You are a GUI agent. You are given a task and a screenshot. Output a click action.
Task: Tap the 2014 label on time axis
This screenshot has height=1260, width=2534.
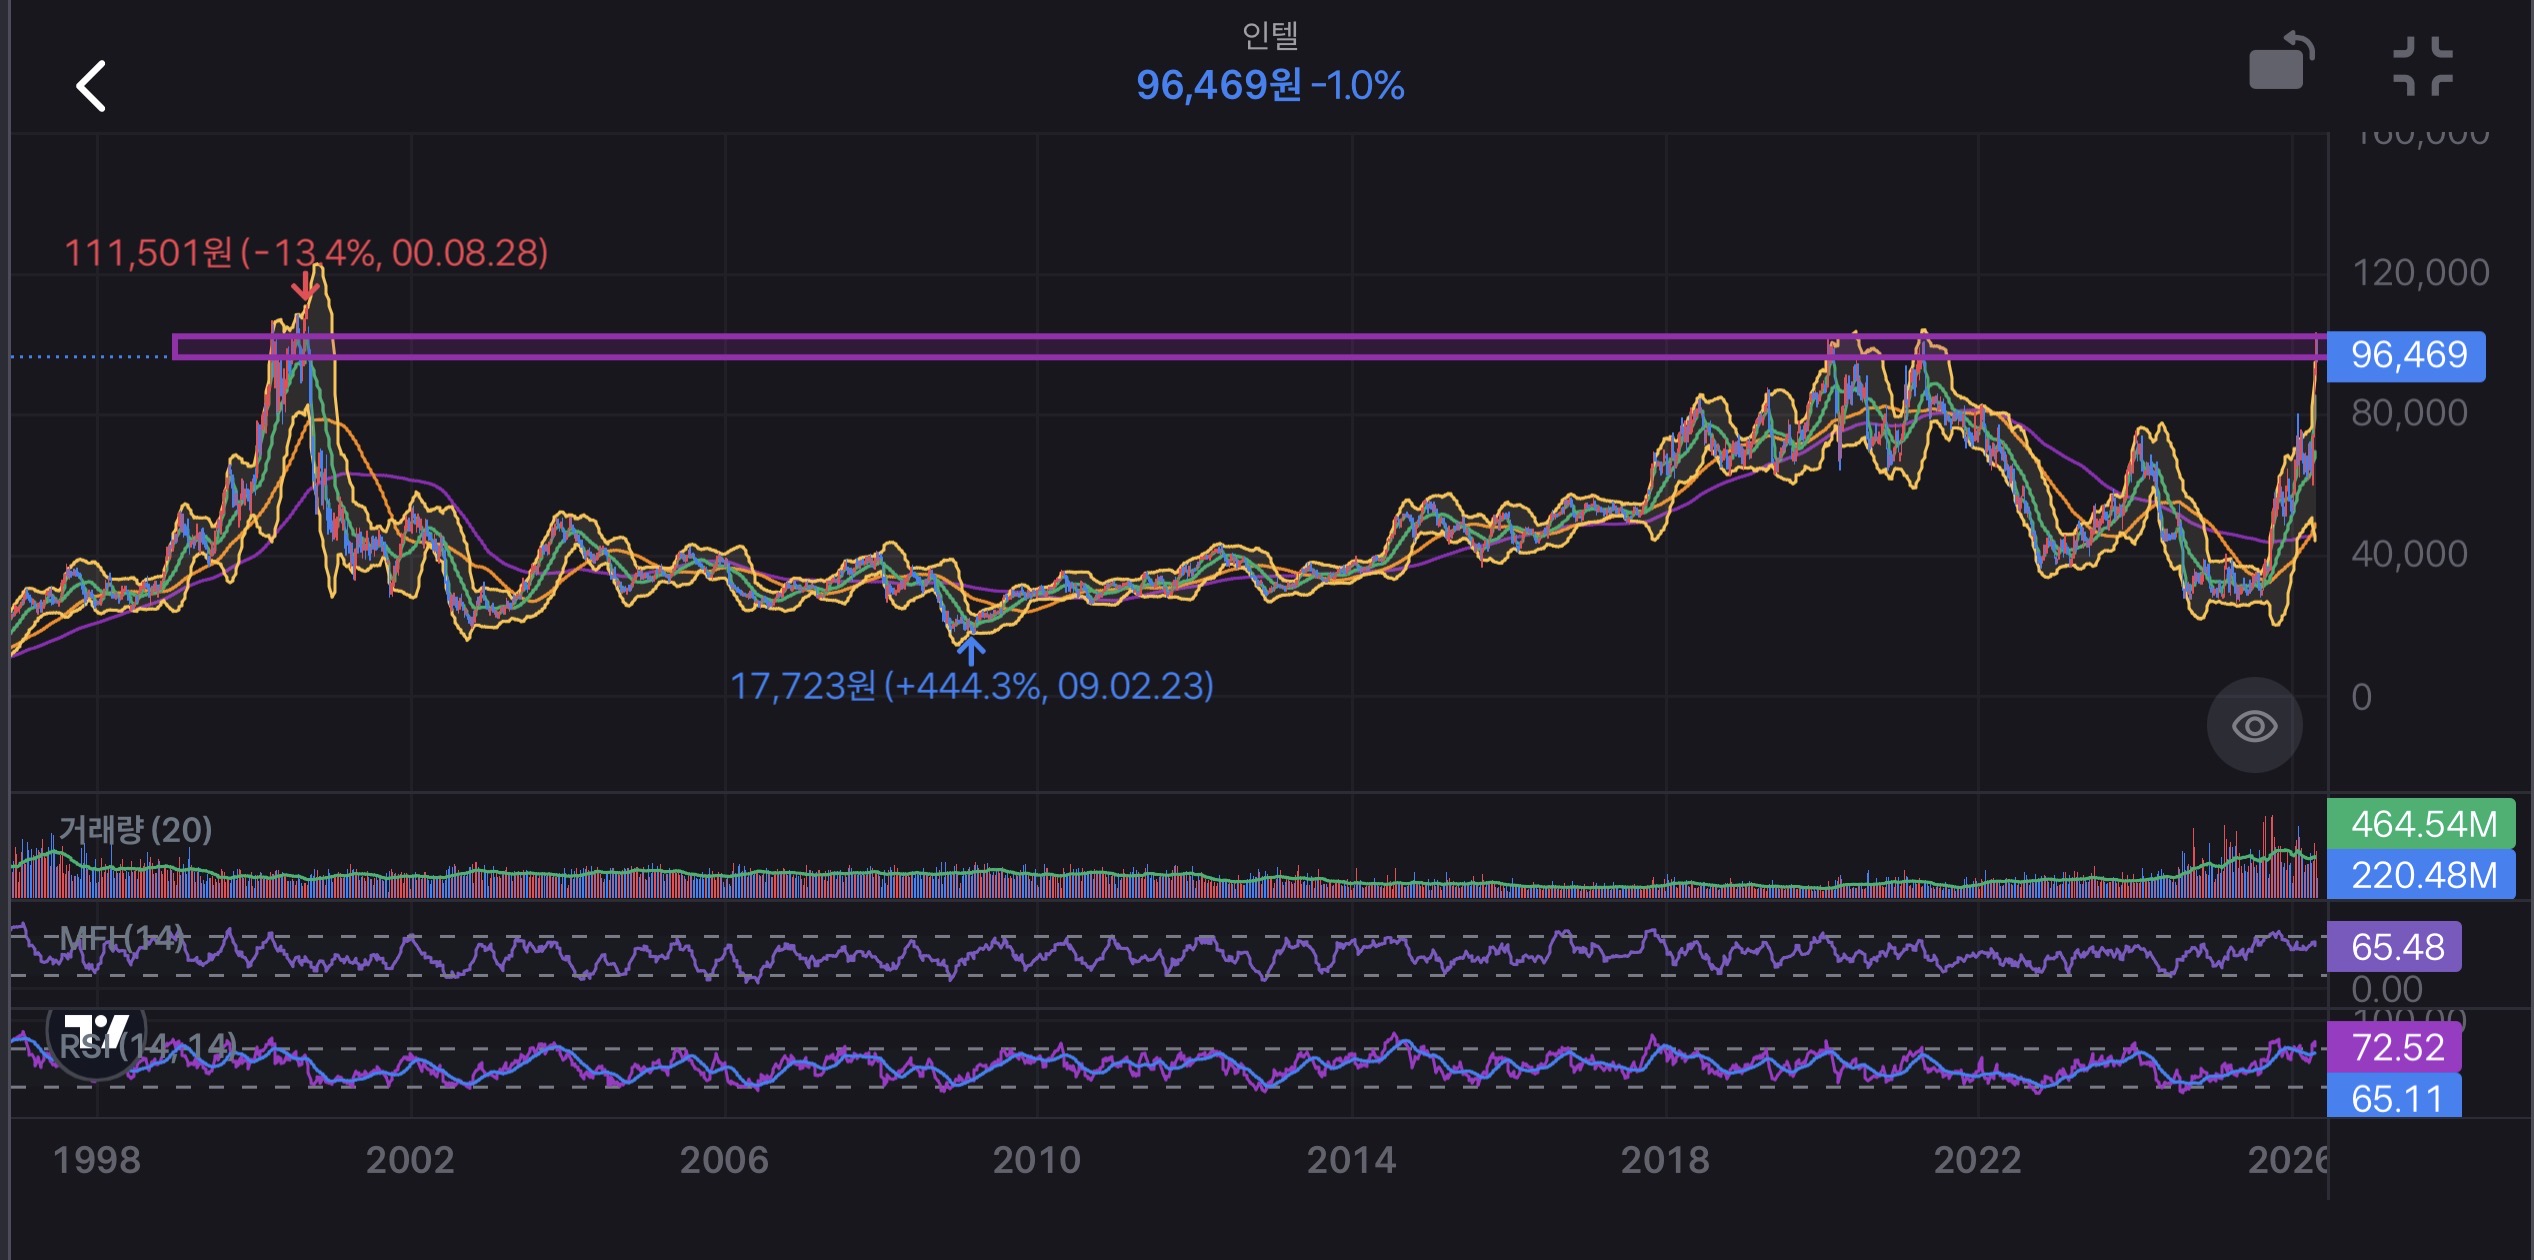coord(1351,1160)
